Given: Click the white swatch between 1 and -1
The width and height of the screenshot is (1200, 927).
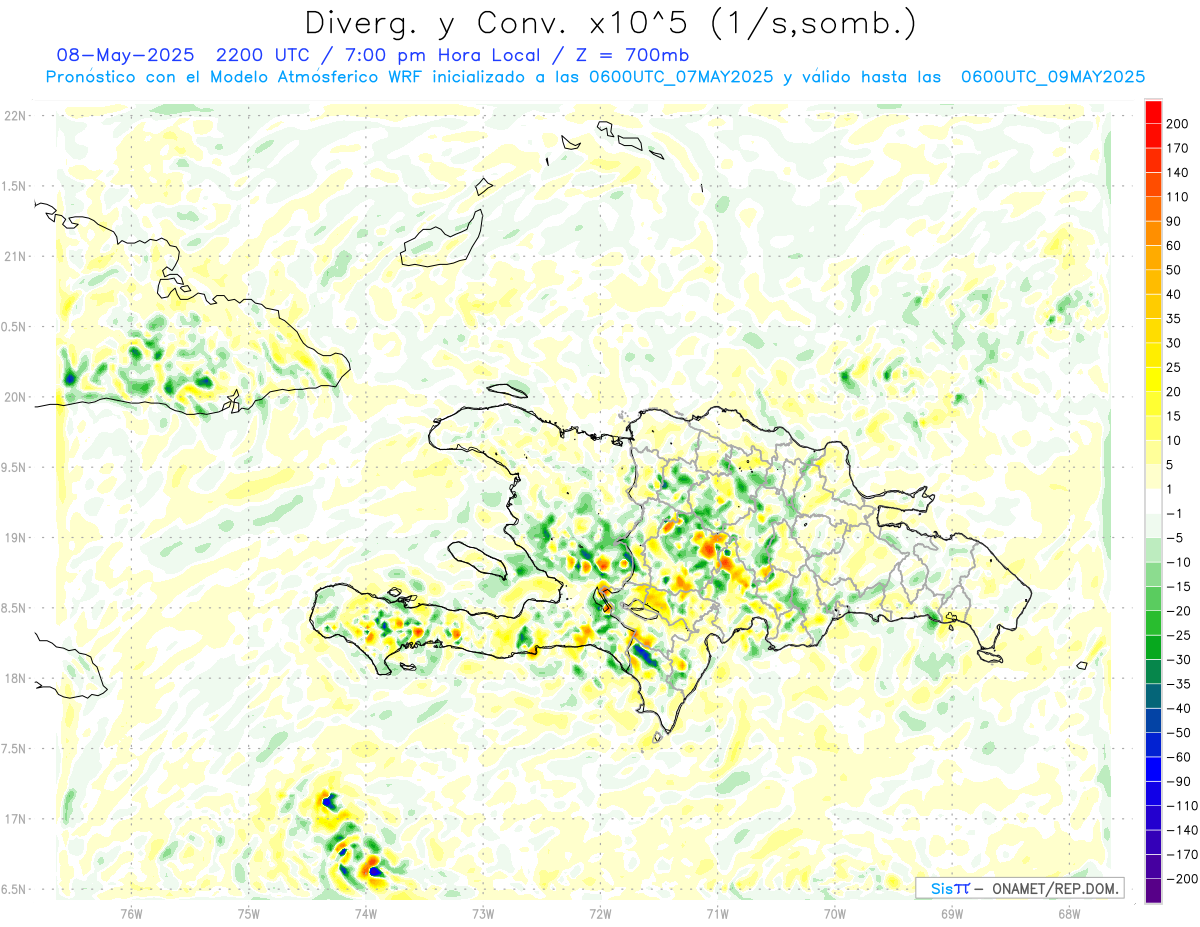Looking at the screenshot, I should (1153, 501).
